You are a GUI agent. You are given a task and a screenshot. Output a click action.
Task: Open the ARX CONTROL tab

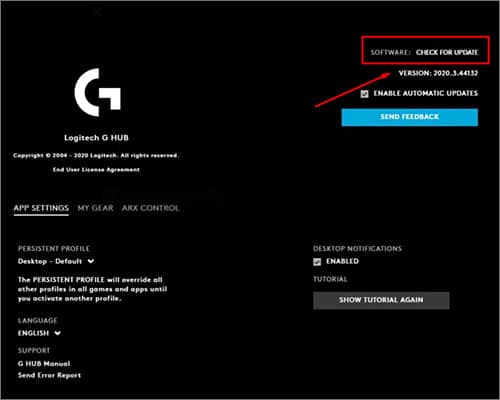pyautogui.click(x=150, y=208)
